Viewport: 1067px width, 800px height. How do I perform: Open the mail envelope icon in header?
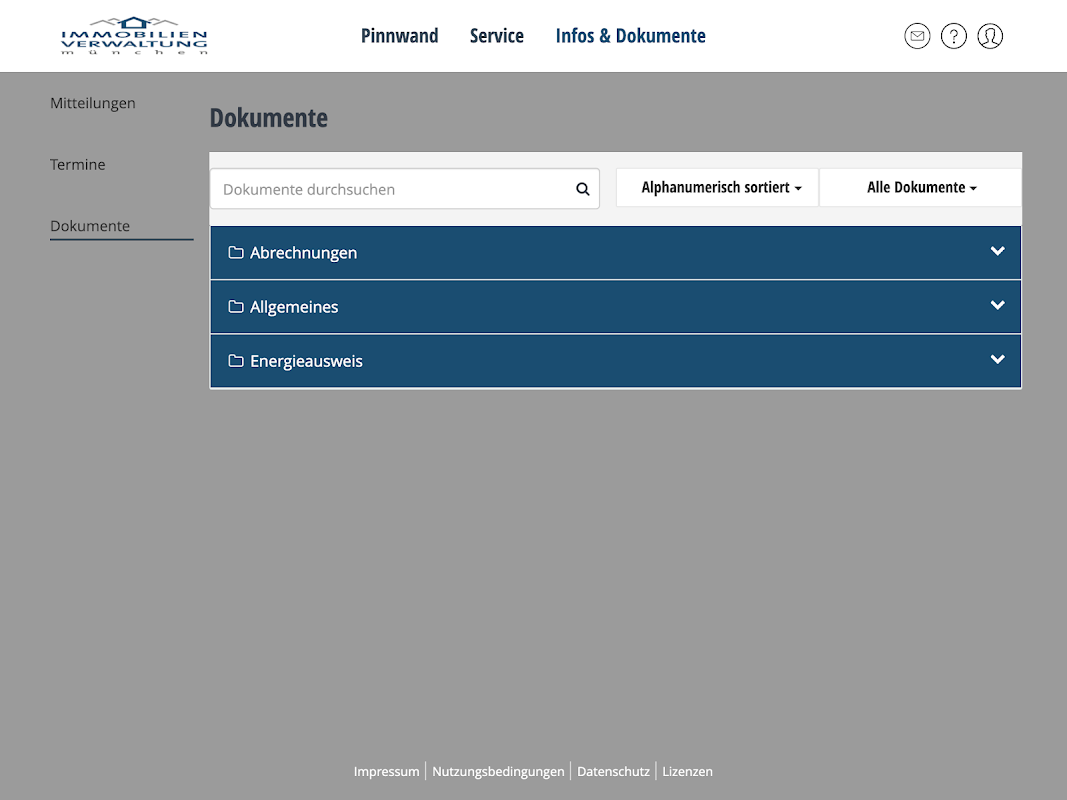[x=917, y=36]
